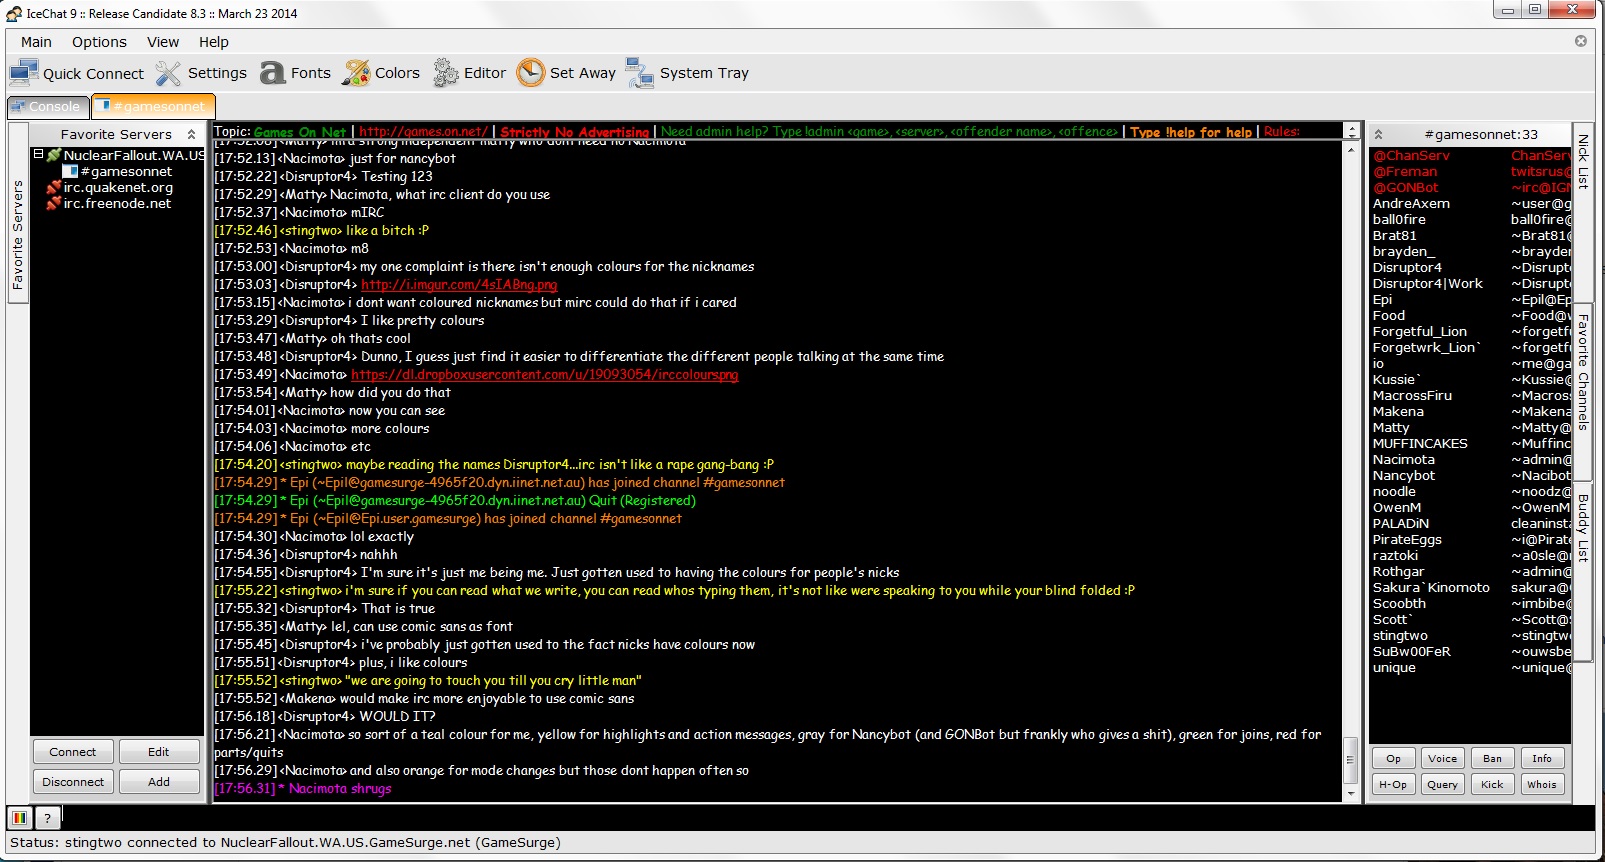Screen dimensions: 1605x862
Task: Click the question mark help button
Action: (47, 818)
